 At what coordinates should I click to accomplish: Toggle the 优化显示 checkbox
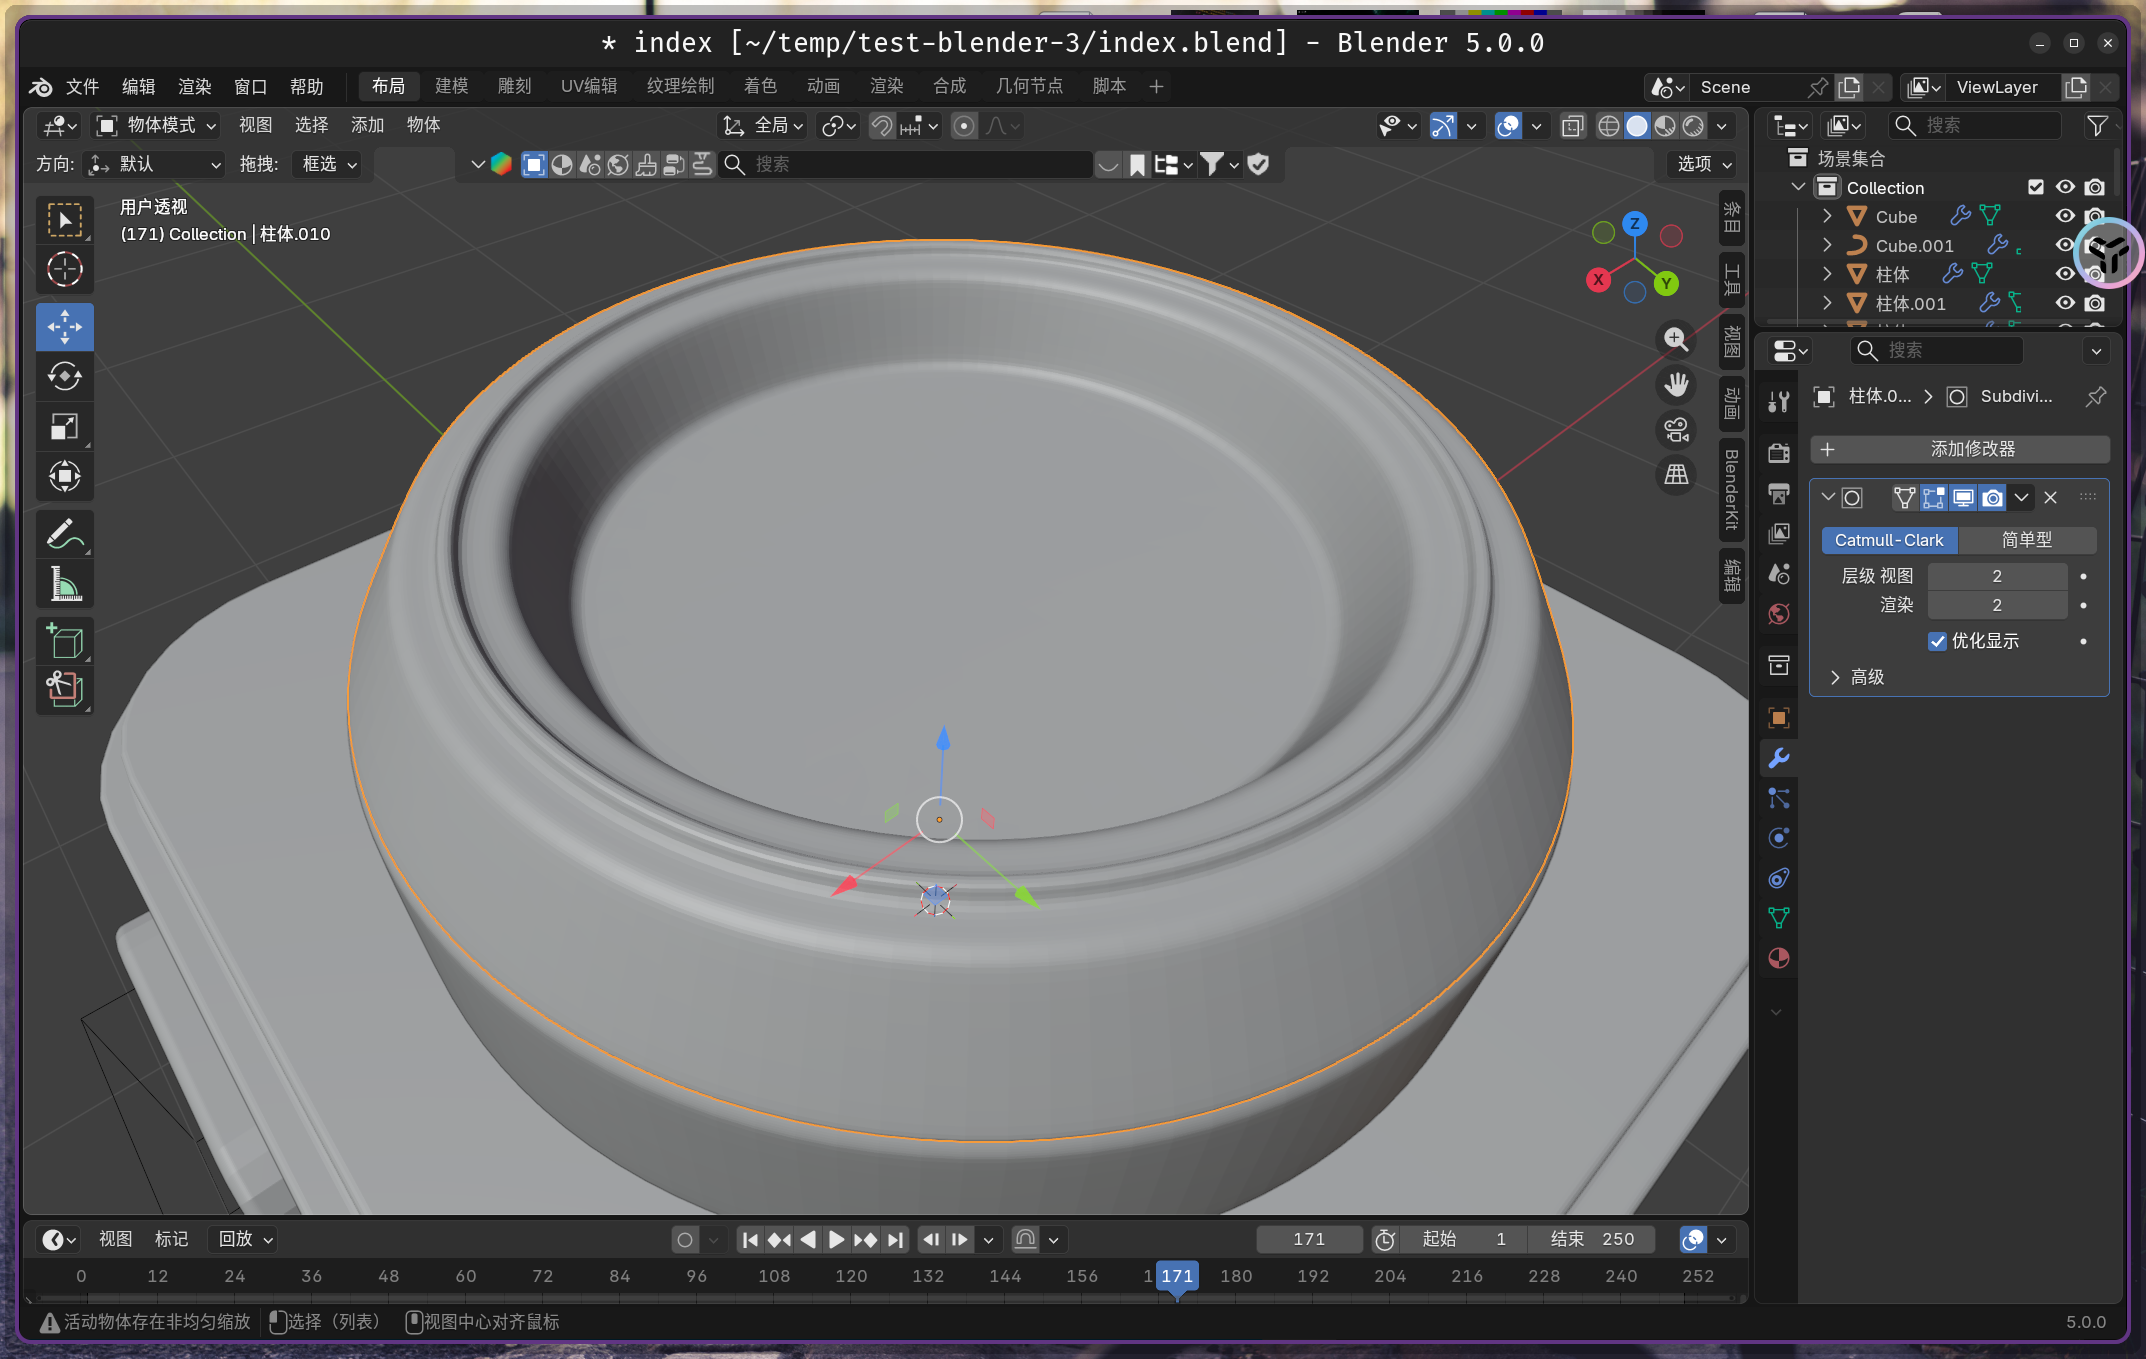pyautogui.click(x=1937, y=641)
